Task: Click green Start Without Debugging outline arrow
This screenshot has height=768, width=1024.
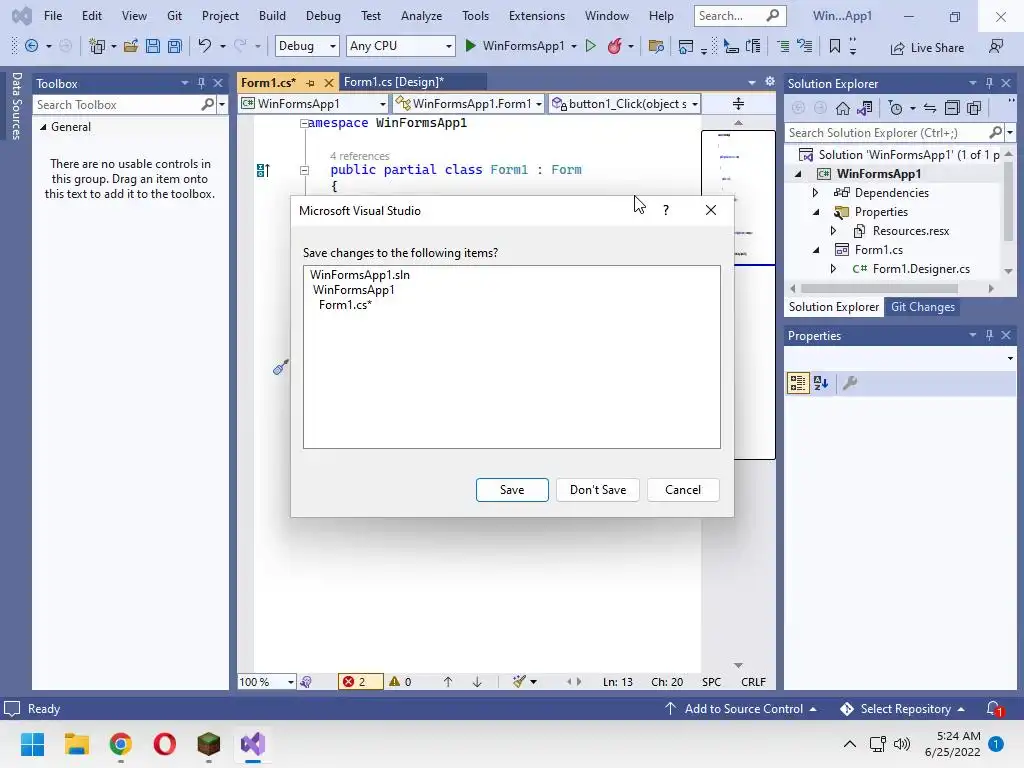Action: (x=591, y=46)
